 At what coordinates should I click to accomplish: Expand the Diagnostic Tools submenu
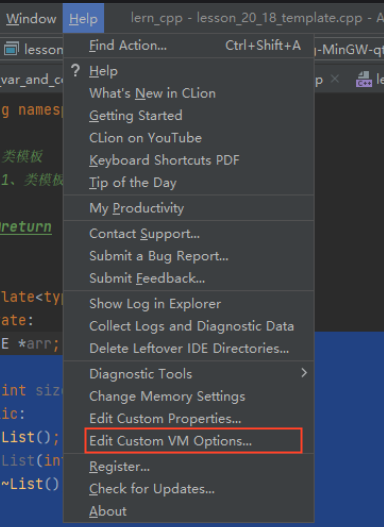click(x=188, y=374)
